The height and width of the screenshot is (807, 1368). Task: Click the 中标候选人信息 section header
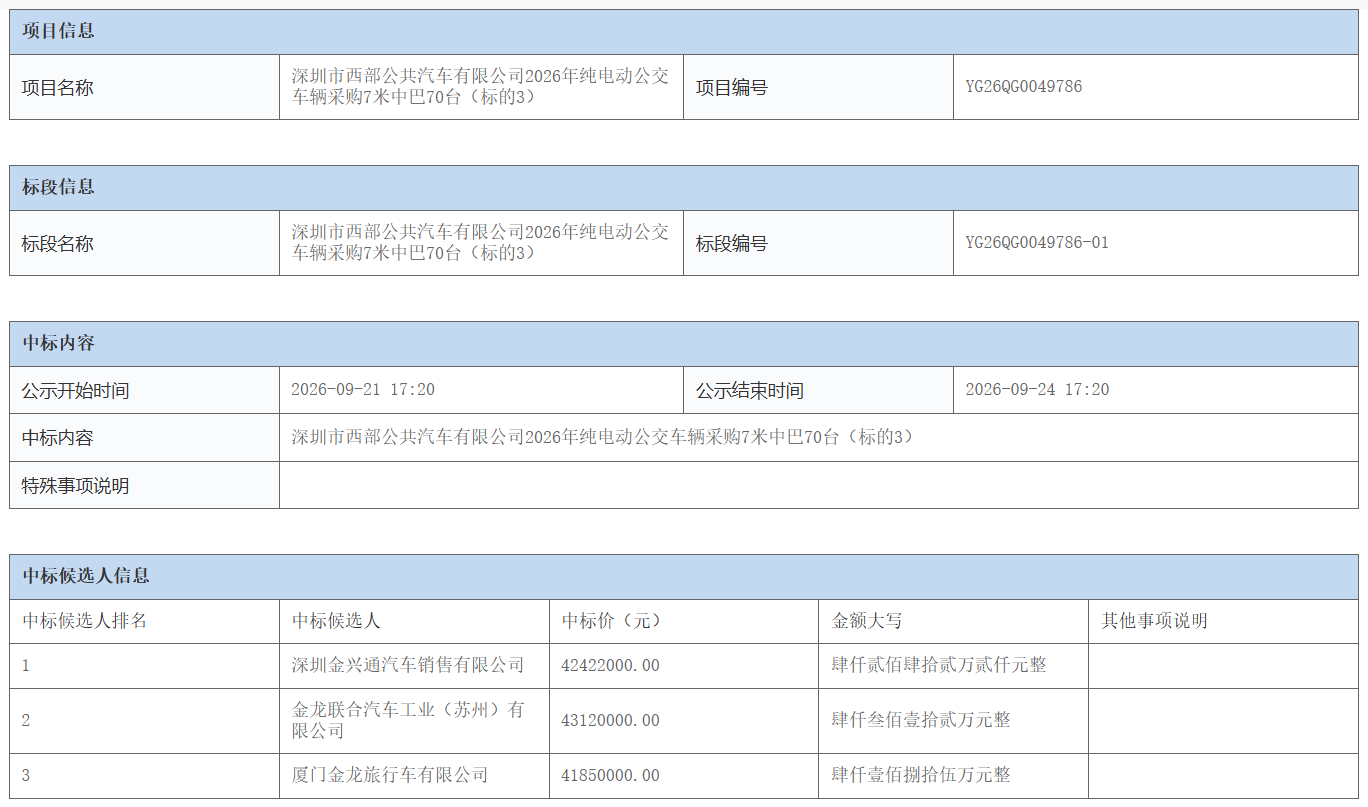pos(684,577)
